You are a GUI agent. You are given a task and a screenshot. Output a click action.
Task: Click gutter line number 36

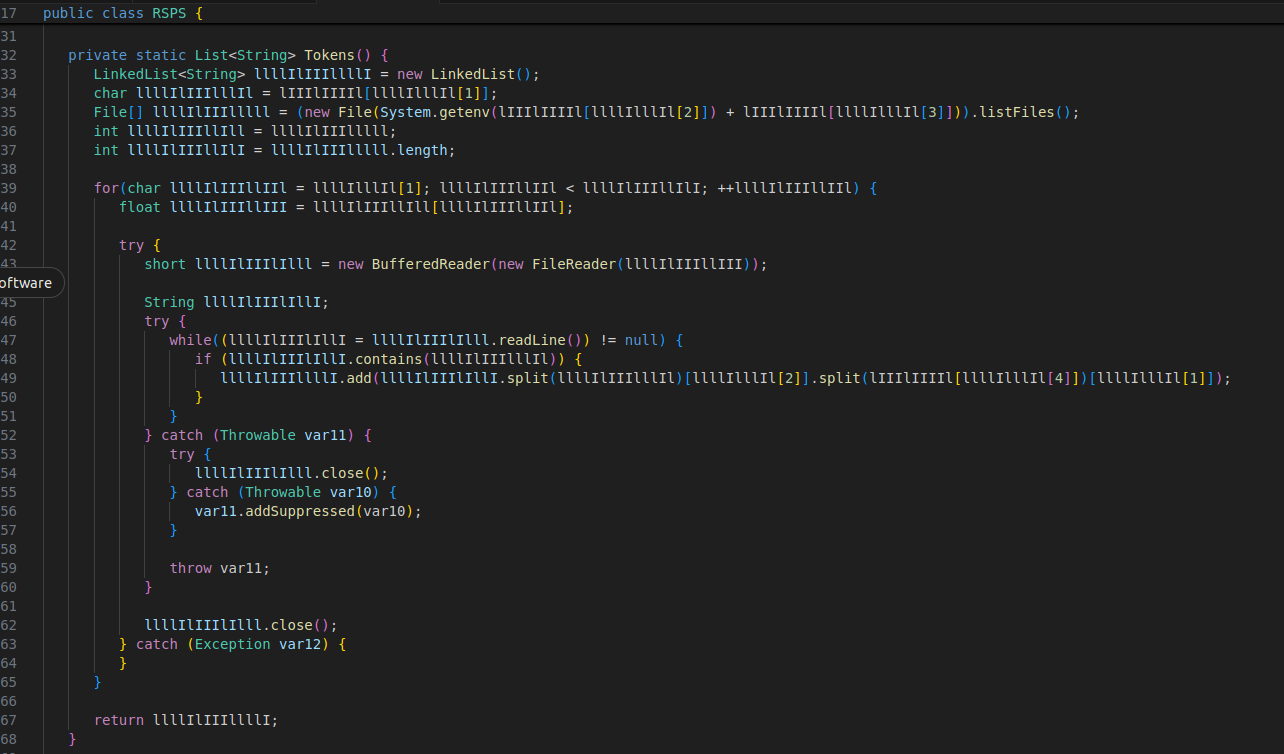point(9,131)
